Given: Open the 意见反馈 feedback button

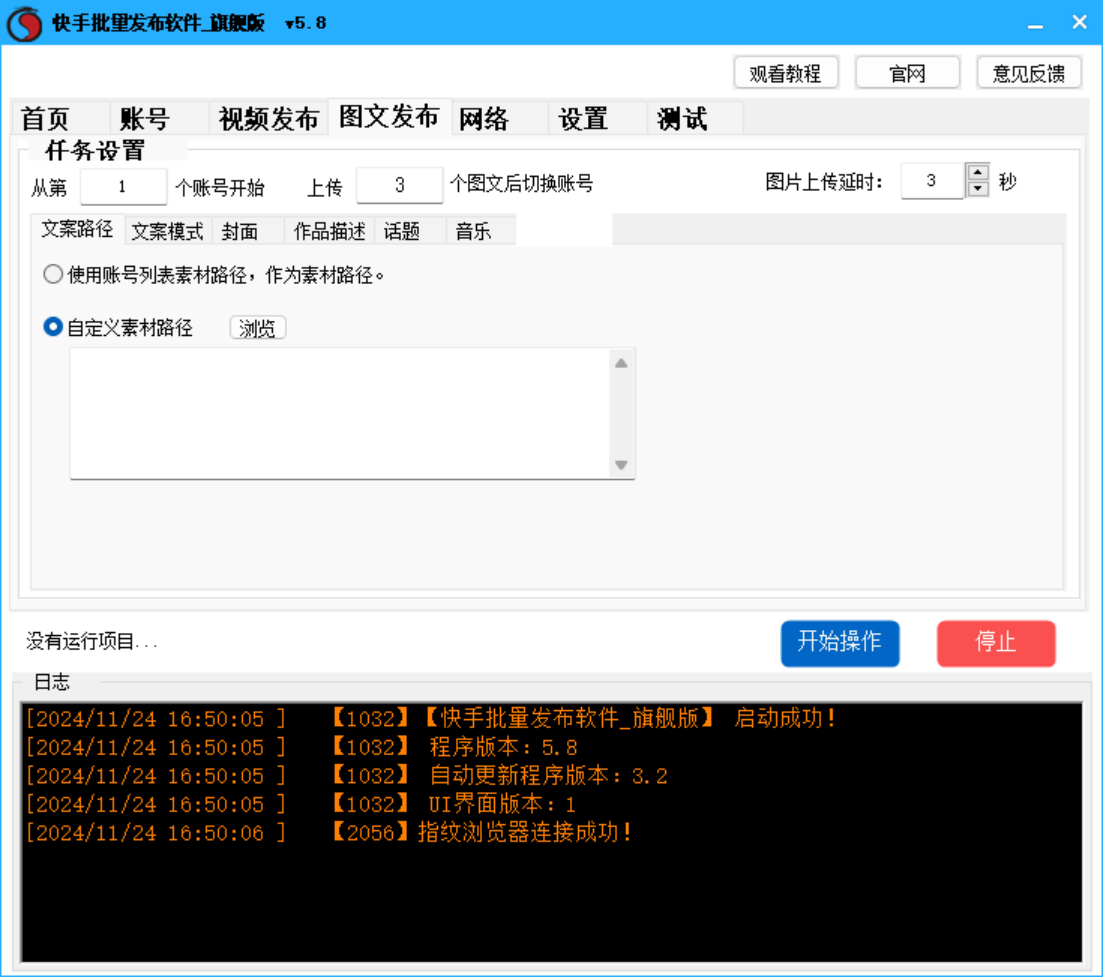Looking at the screenshot, I should pos(1029,73).
